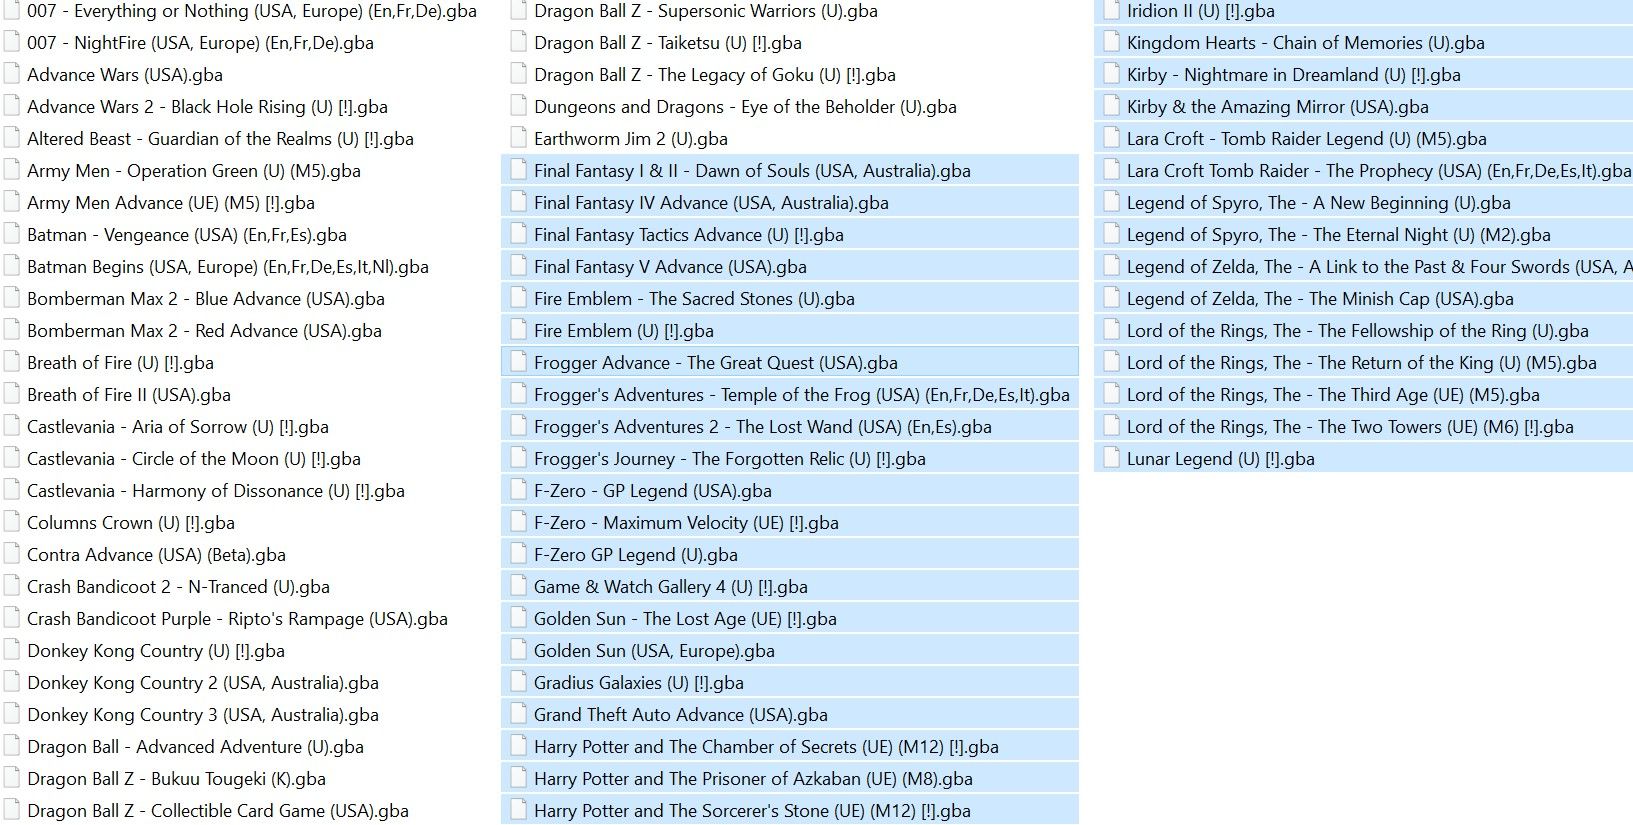Screen dimensions: 1633x825
Task: Select Army Men - Operation Green file
Action: click(194, 171)
